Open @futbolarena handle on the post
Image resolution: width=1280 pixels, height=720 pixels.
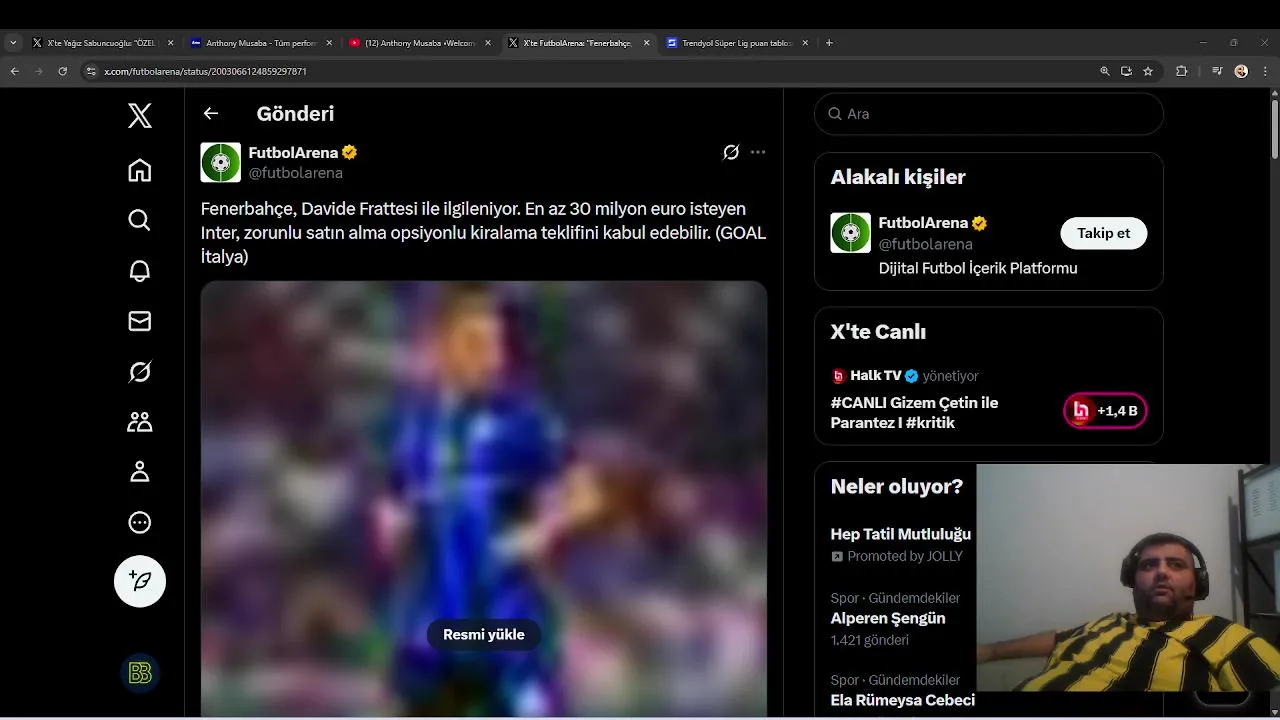click(x=296, y=173)
